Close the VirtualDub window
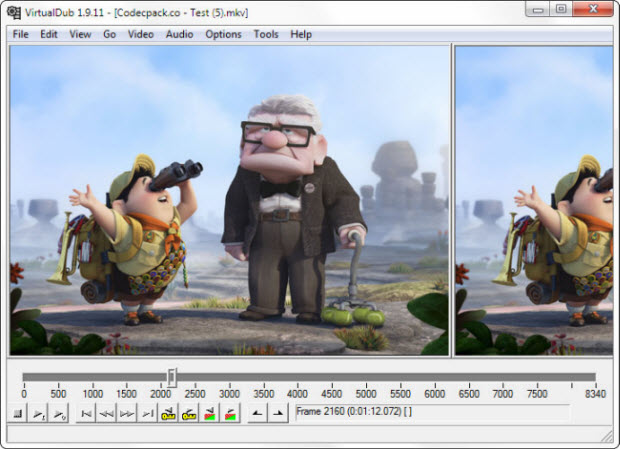 (x=593, y=9)
